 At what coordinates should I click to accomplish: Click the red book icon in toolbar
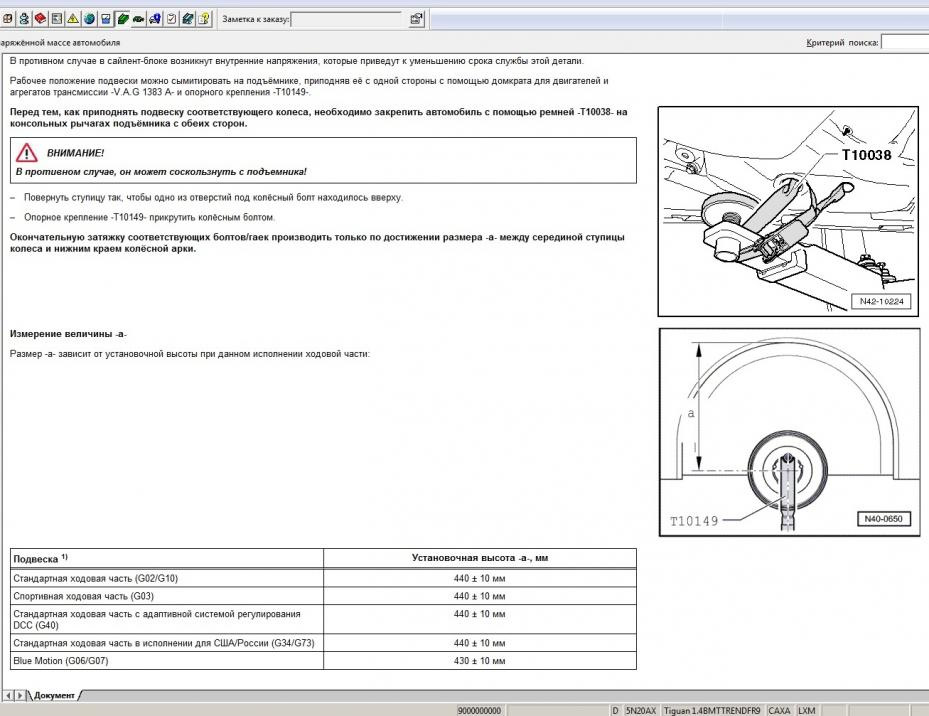39,19
